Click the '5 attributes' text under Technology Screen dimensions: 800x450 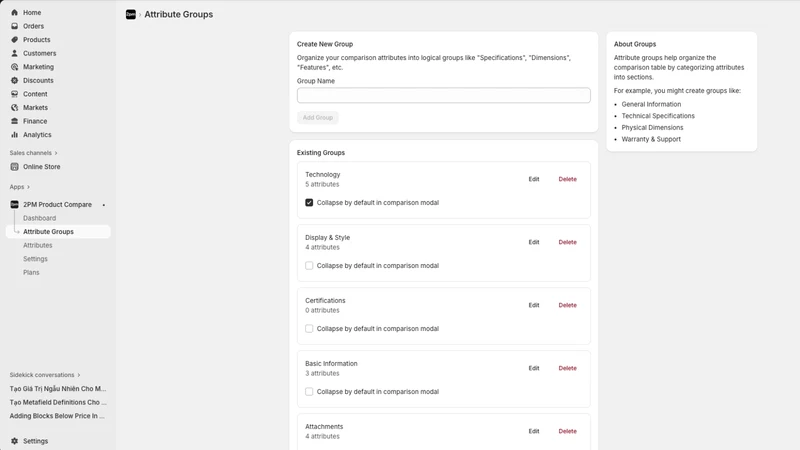coord(322,184)
